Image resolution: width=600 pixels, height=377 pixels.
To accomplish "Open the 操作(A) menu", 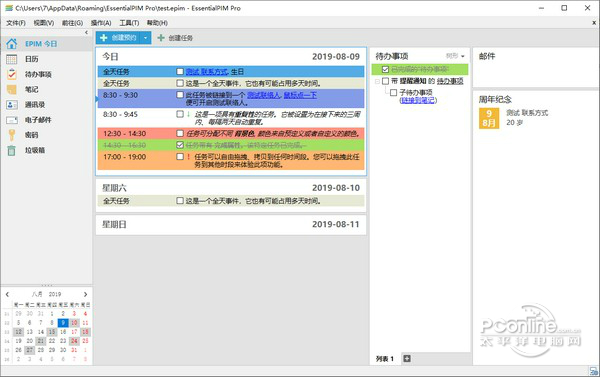I will 101,23.
